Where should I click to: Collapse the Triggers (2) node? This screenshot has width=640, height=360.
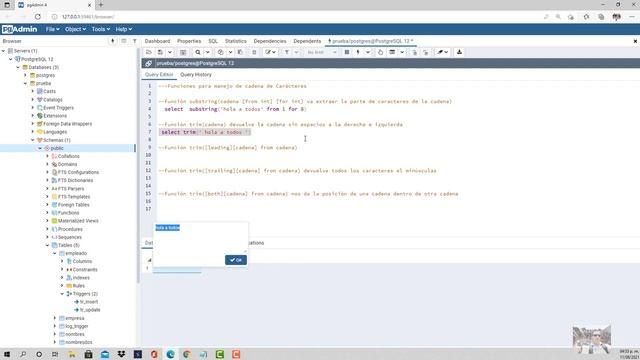62,294
